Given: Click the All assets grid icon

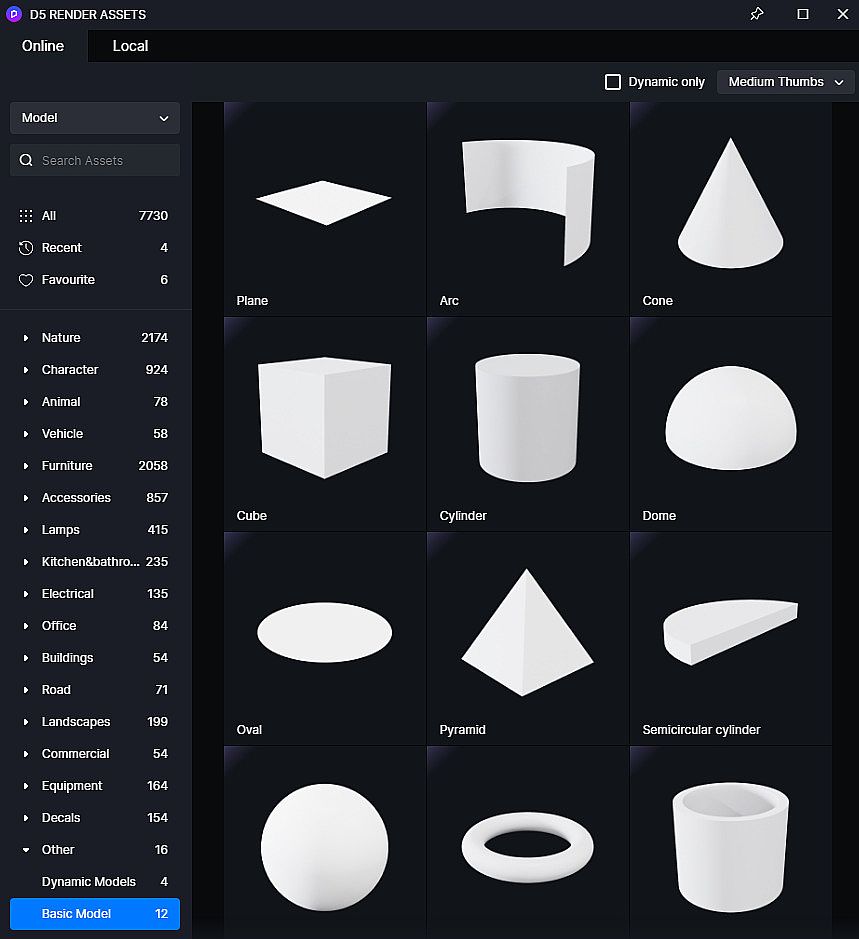Looking at the screenshot, I should click(x=26, y=216).
